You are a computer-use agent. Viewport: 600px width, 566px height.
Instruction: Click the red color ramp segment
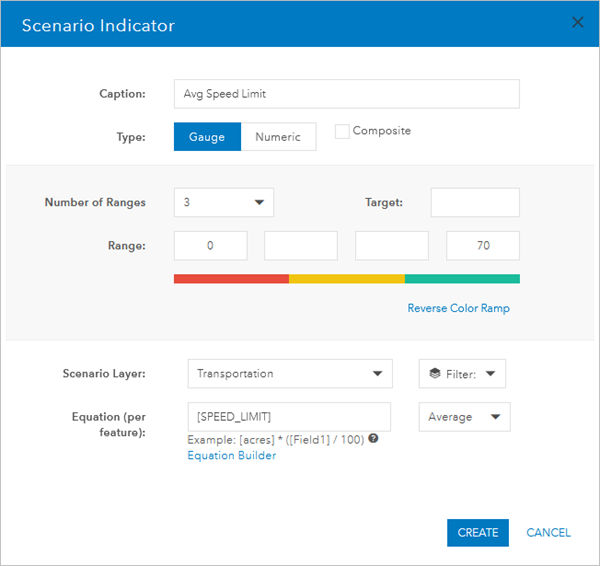(x=231, y=279)
